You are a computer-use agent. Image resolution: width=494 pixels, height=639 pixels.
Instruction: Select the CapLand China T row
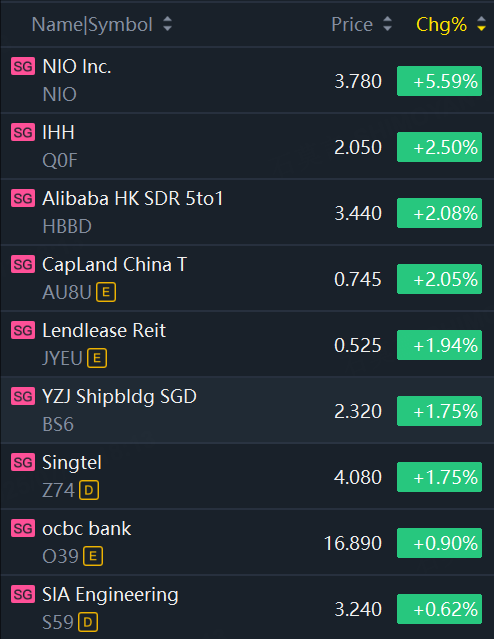click(247, 278)
